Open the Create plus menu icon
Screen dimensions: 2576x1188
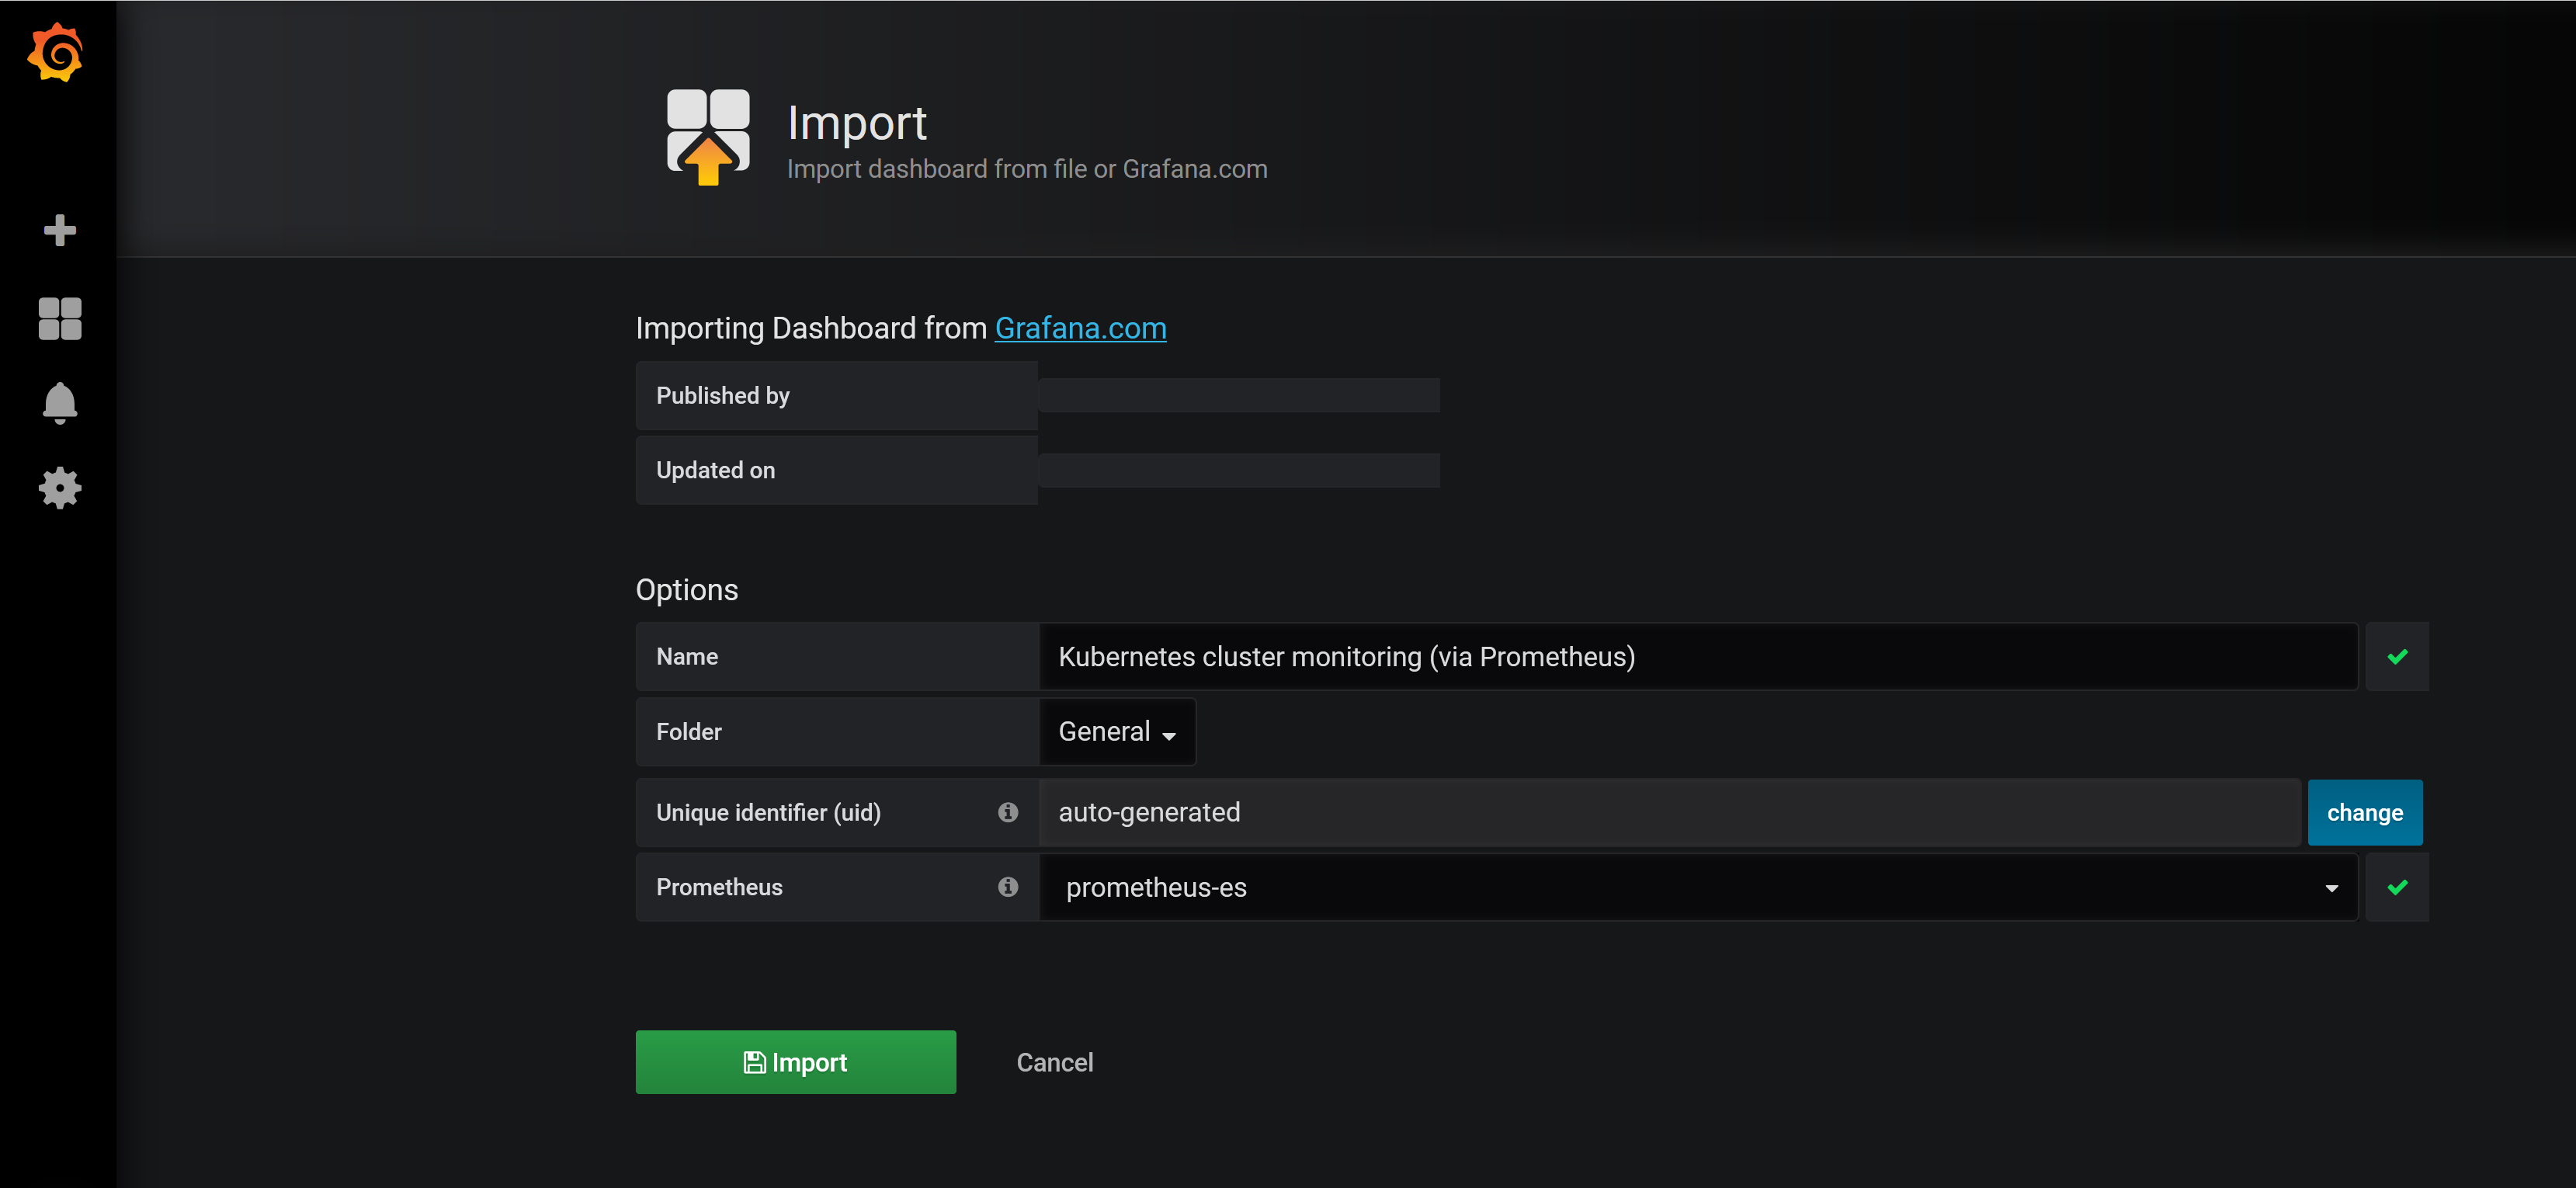59,230
